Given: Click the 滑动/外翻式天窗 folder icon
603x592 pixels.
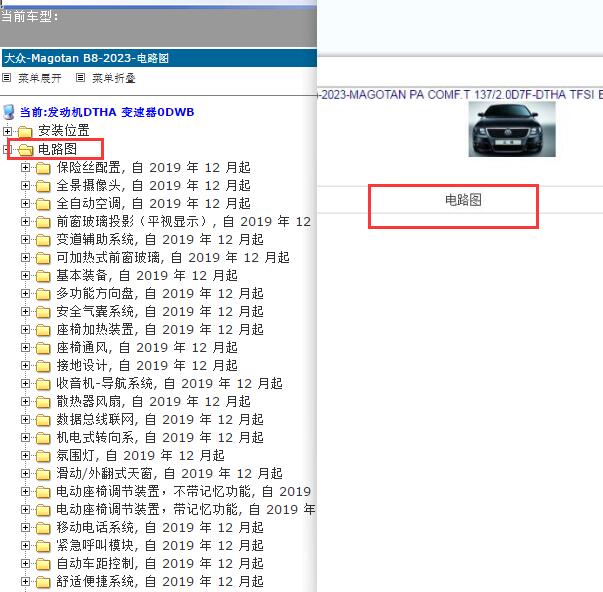Looking at the screenshot, I should [43, 474].
